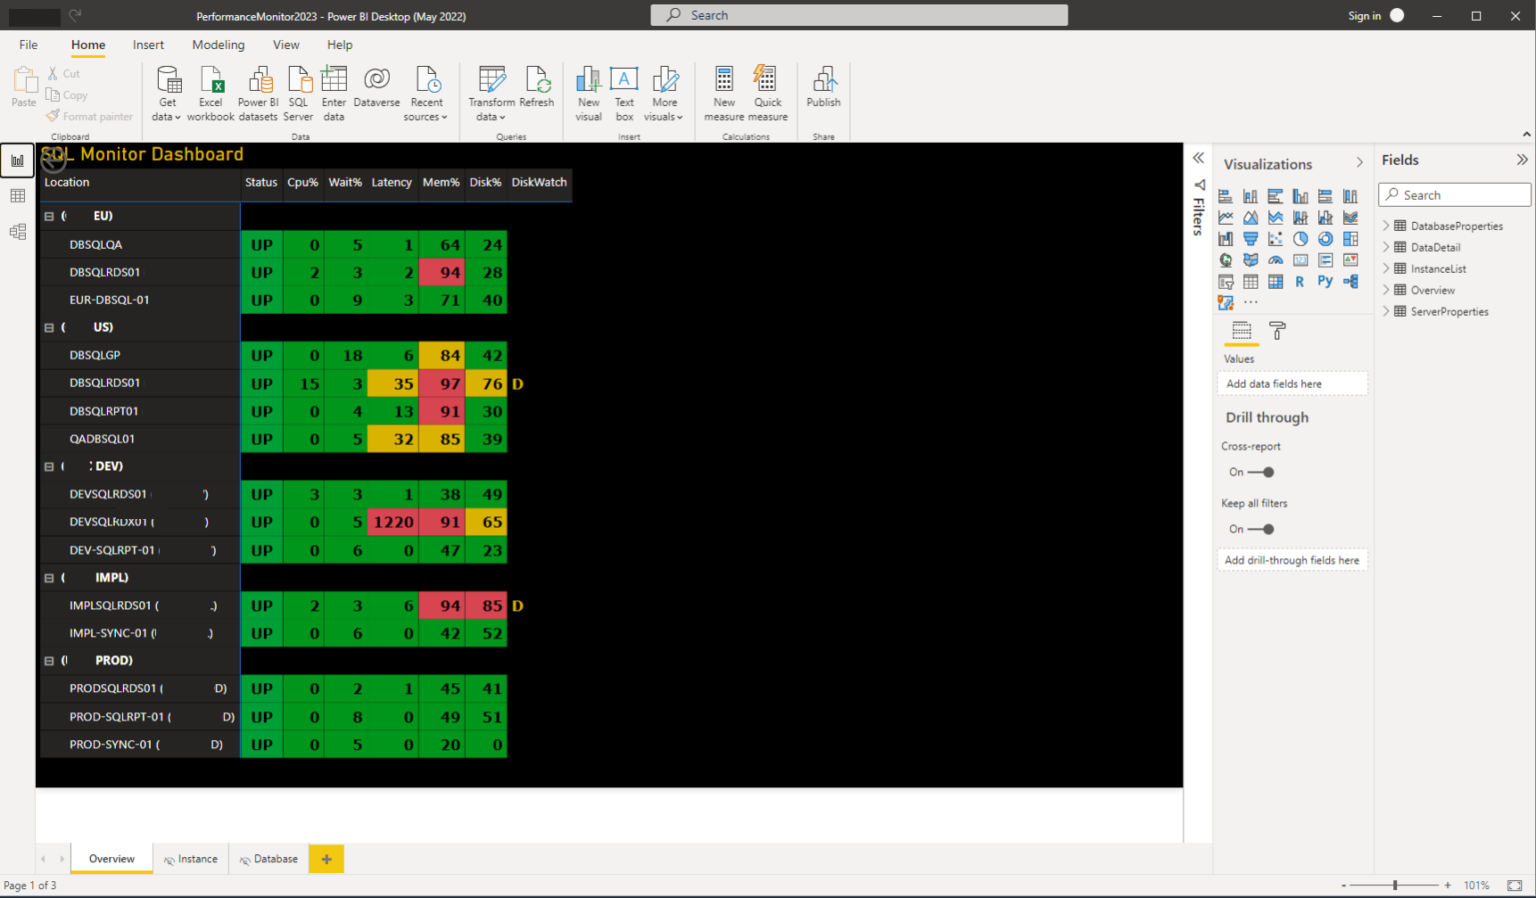Select the treemap visualization icon

pos(1350,238)
